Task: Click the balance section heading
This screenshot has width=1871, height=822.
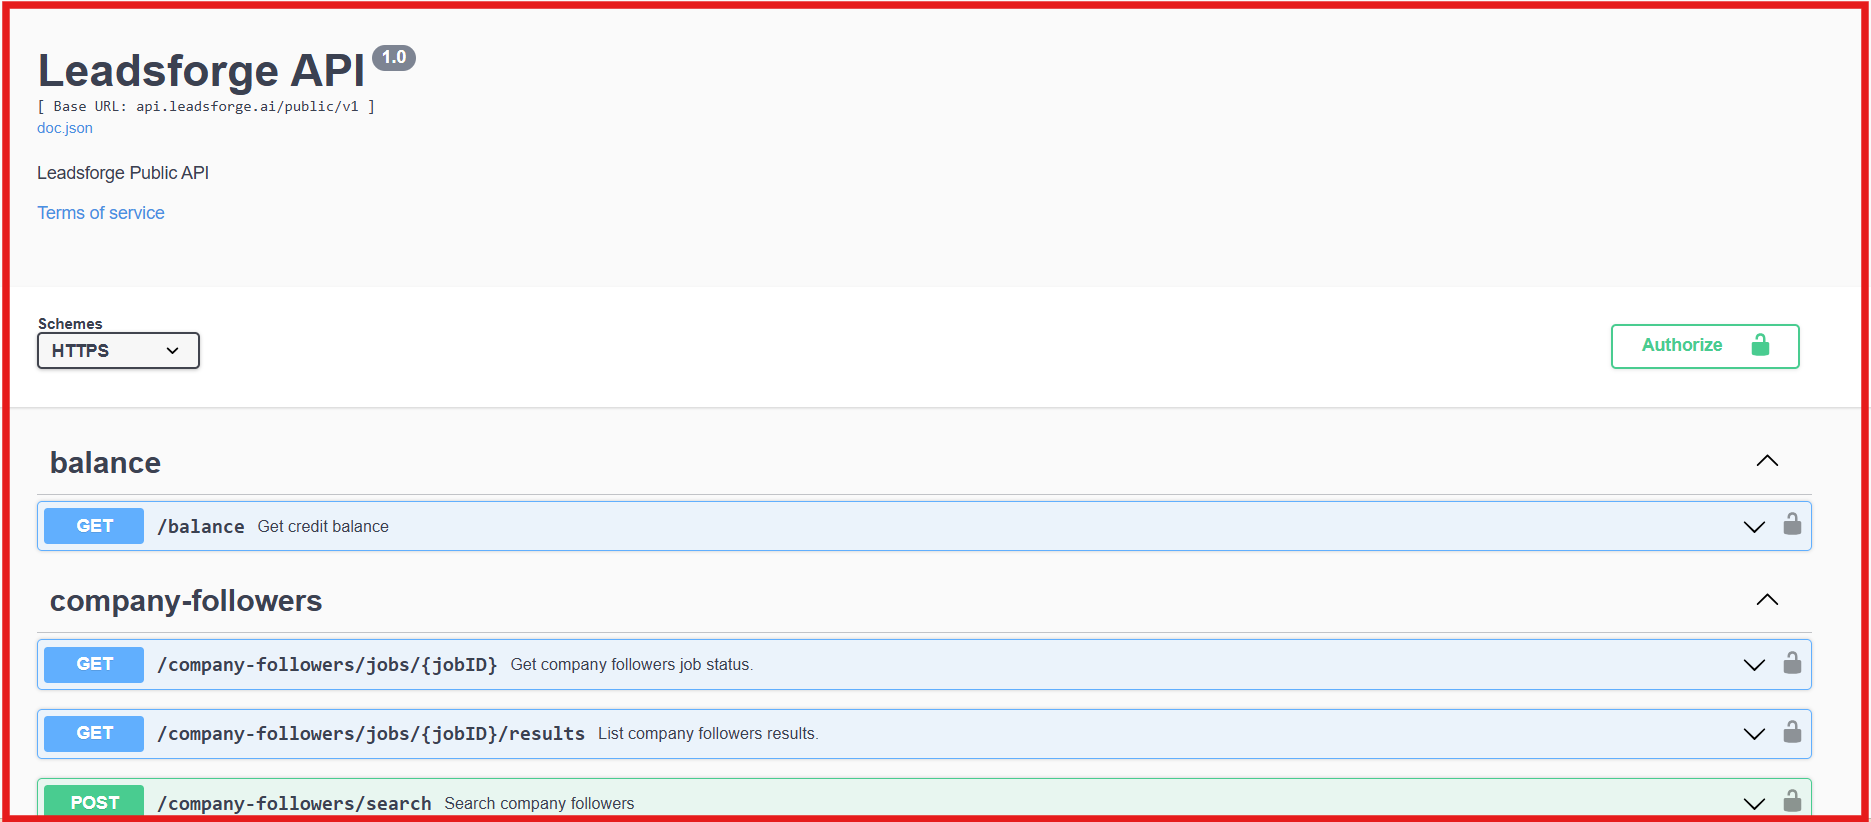Action: point(105,463)
